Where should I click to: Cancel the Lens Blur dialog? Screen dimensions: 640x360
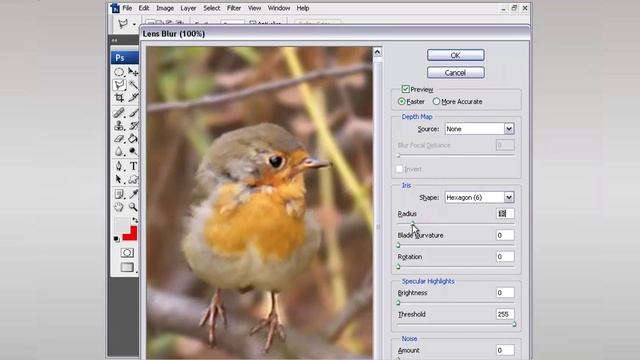point(456,73)
